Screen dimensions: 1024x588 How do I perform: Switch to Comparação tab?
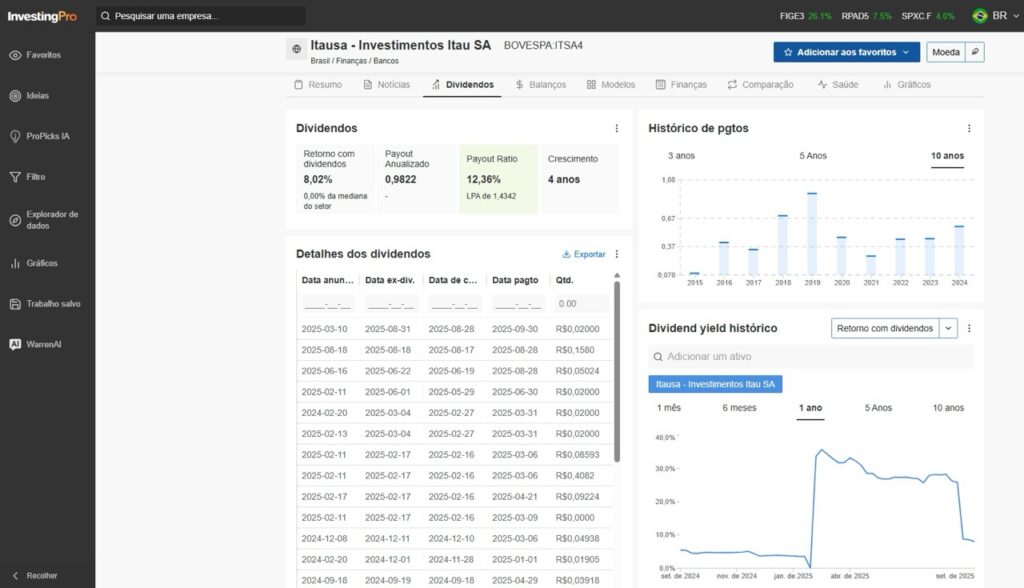pos(760,85)
